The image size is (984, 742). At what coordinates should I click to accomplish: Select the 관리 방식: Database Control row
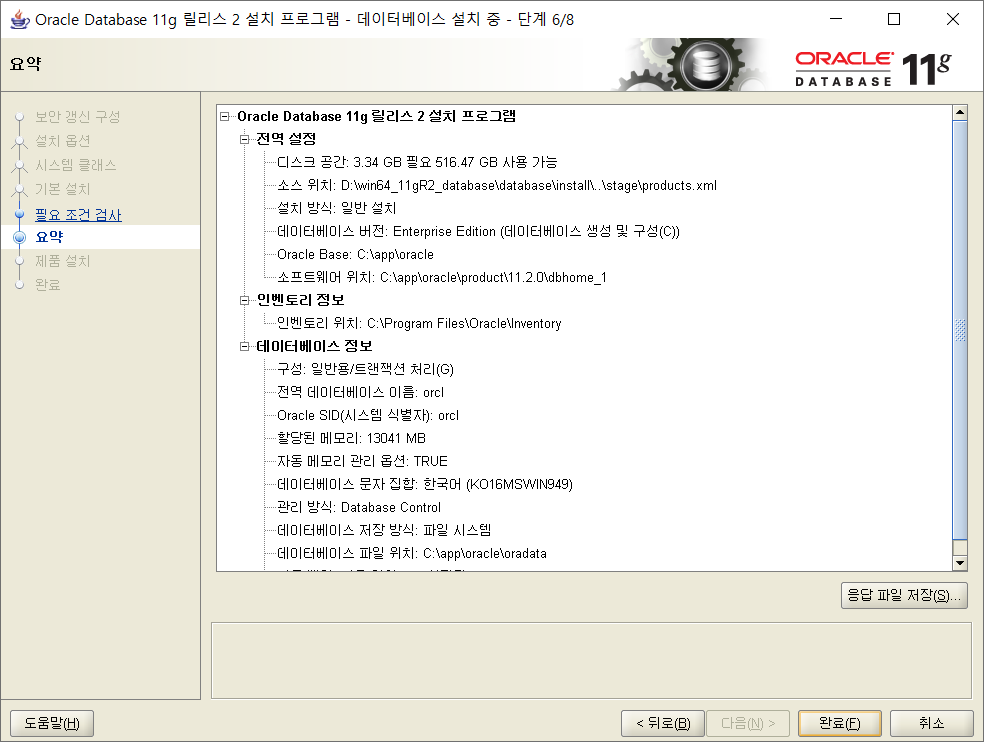(359, 507)
